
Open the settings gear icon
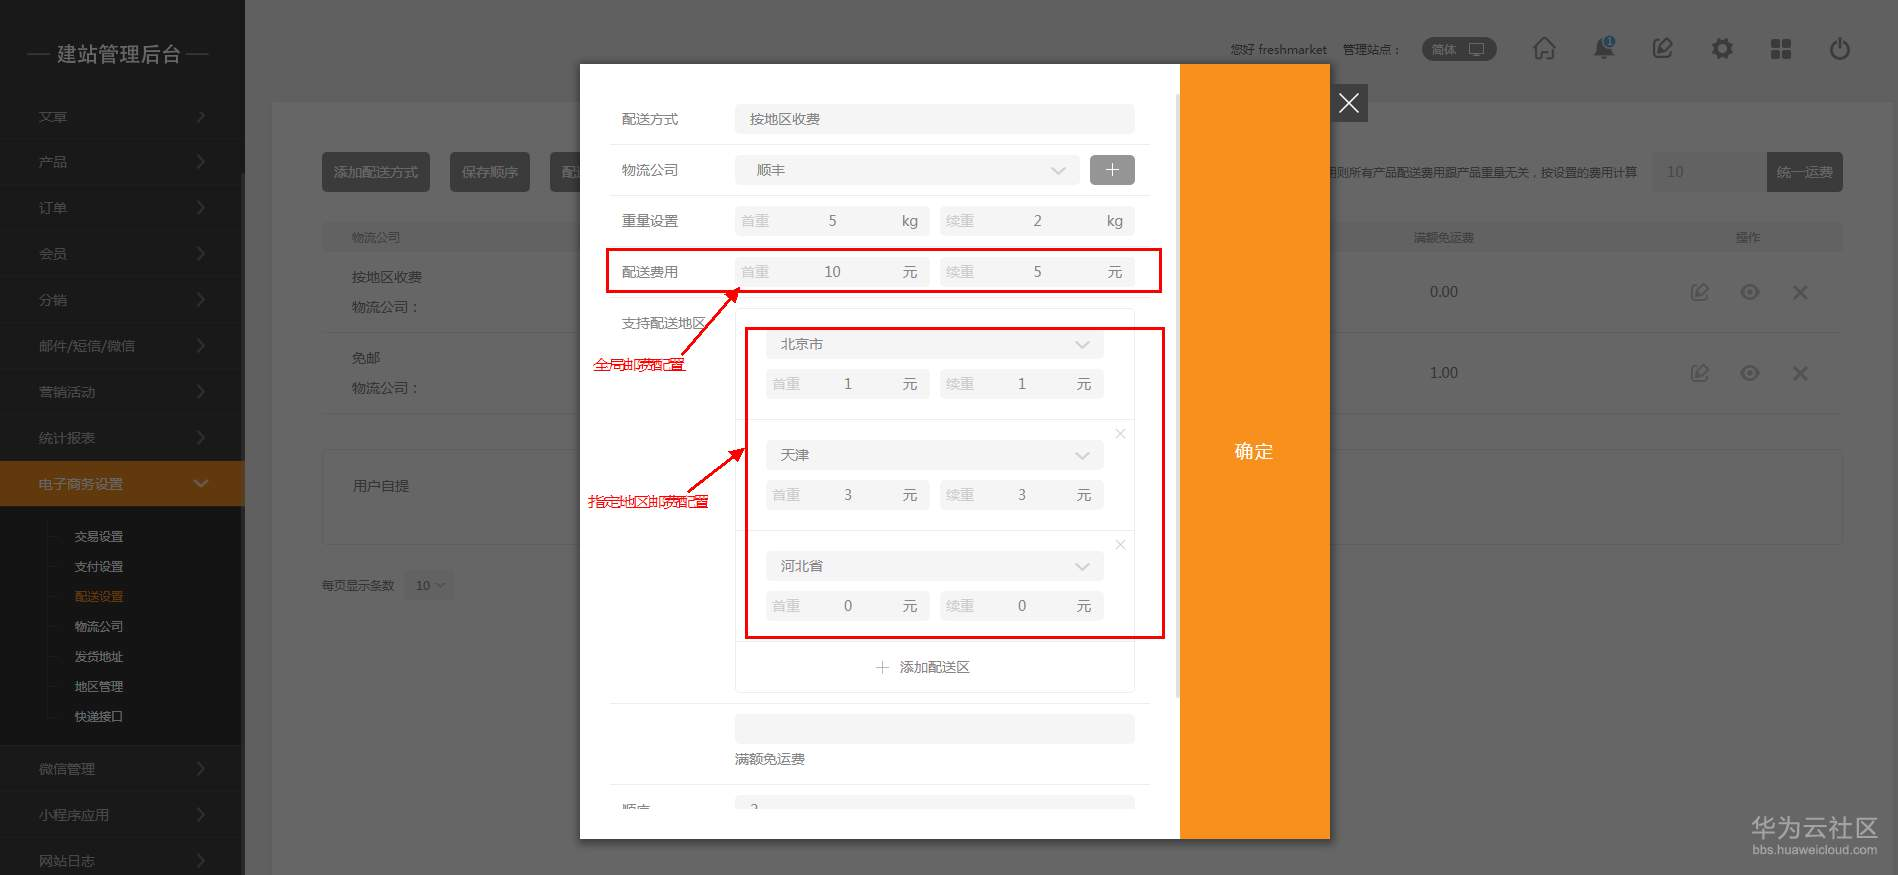click(x=1722, y=49)
